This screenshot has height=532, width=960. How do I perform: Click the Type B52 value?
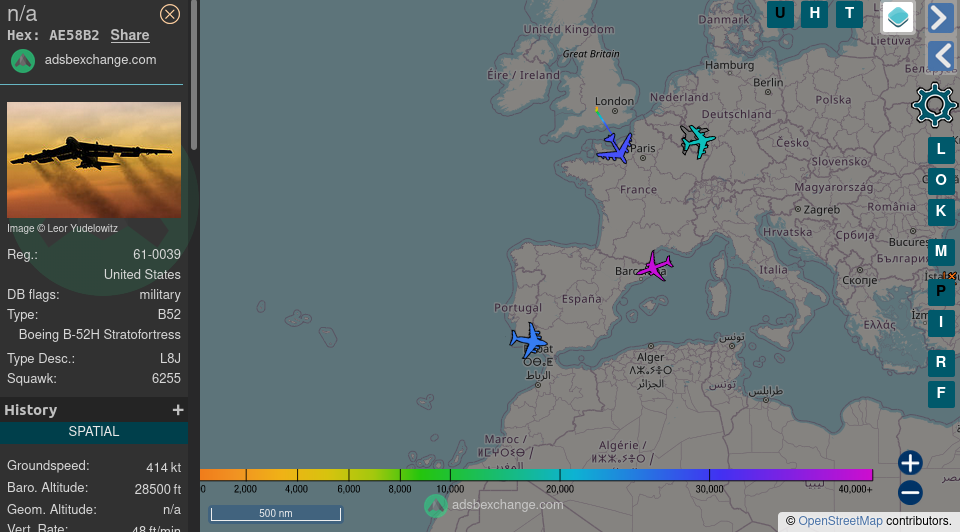tap(169, 315)
